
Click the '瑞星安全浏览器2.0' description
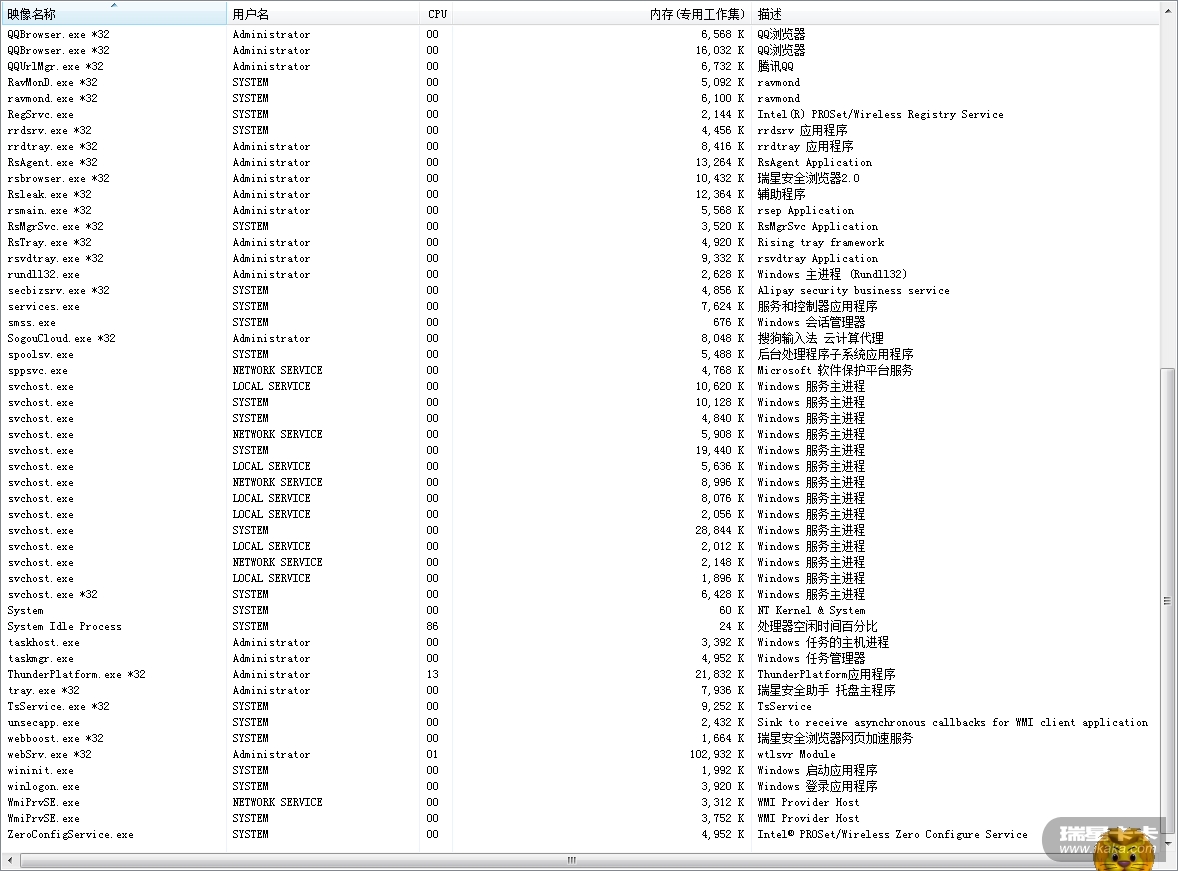click(808, 179)
